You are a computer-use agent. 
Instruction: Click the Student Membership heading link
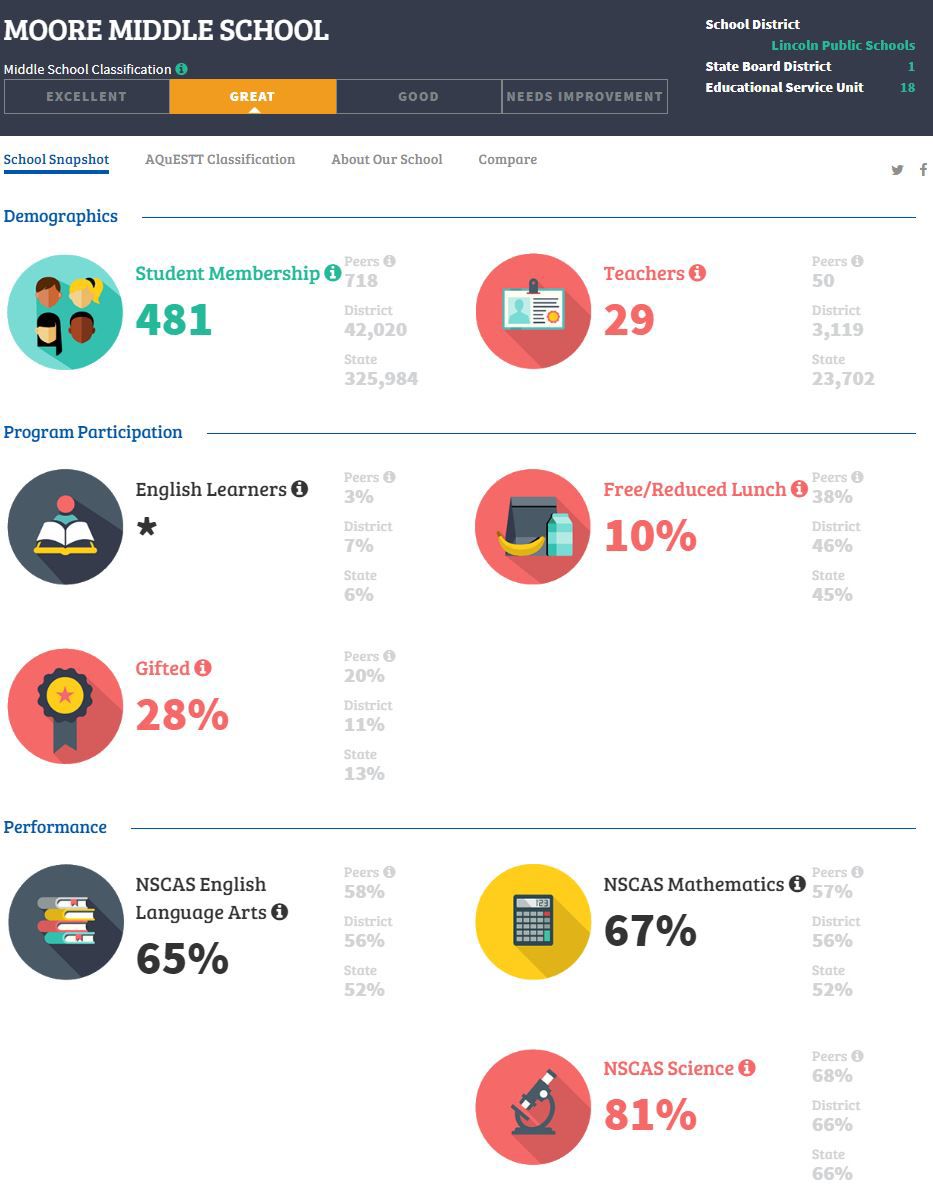click(227, 273)
